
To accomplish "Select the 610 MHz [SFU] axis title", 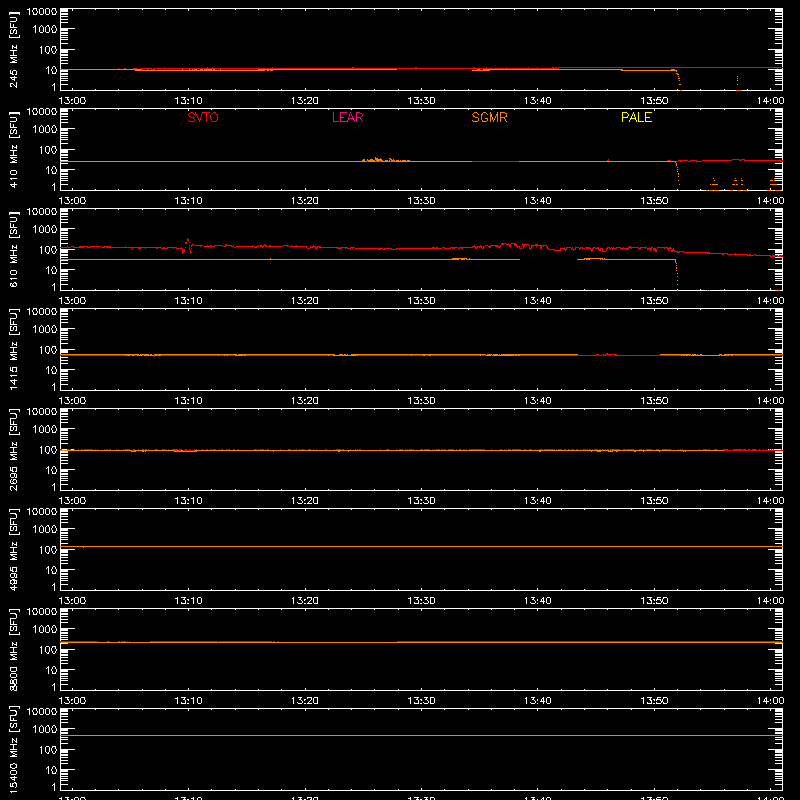I will pos(13,249).
